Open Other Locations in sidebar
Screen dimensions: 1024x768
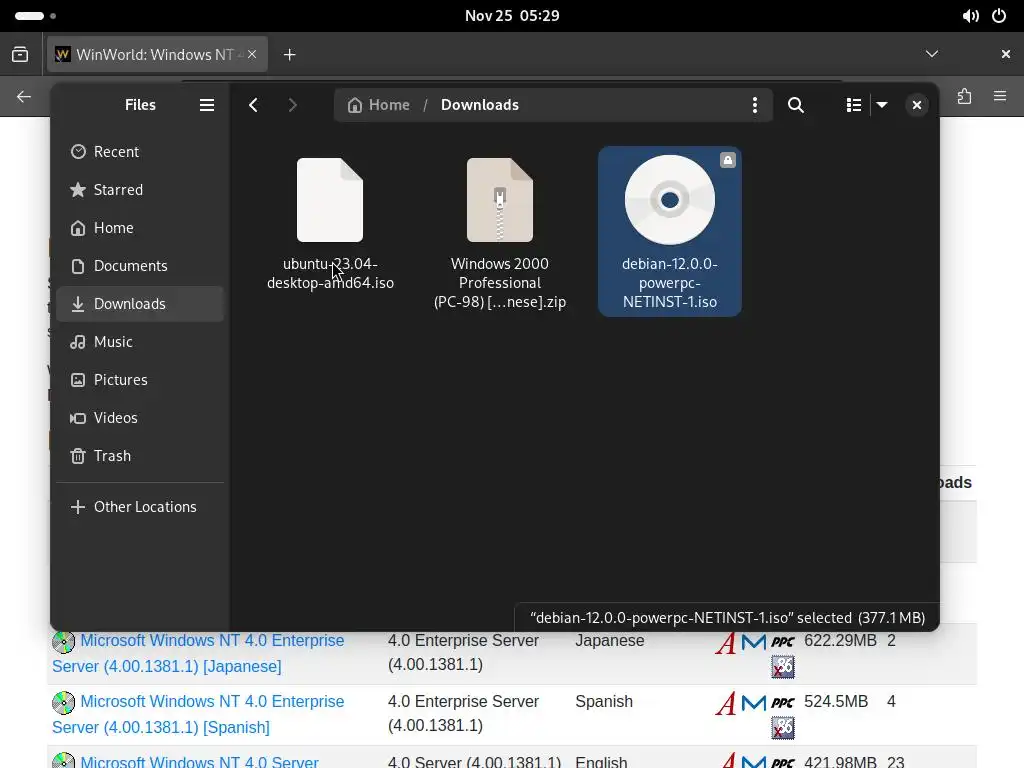click(140, 507)
